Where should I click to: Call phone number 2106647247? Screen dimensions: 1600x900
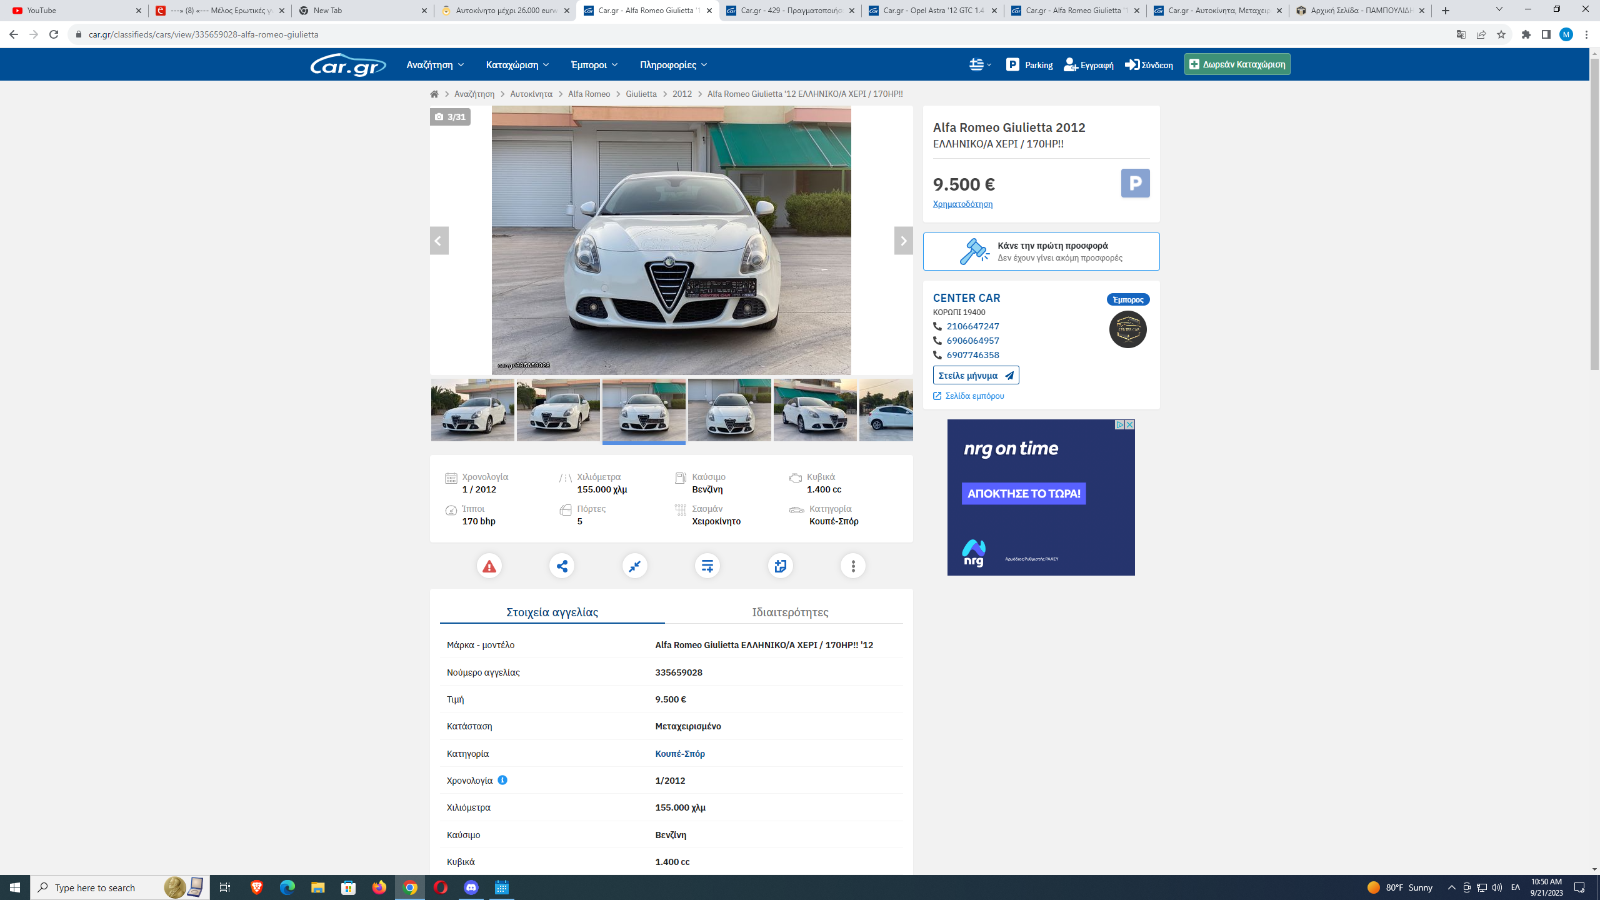click(973, 326)
